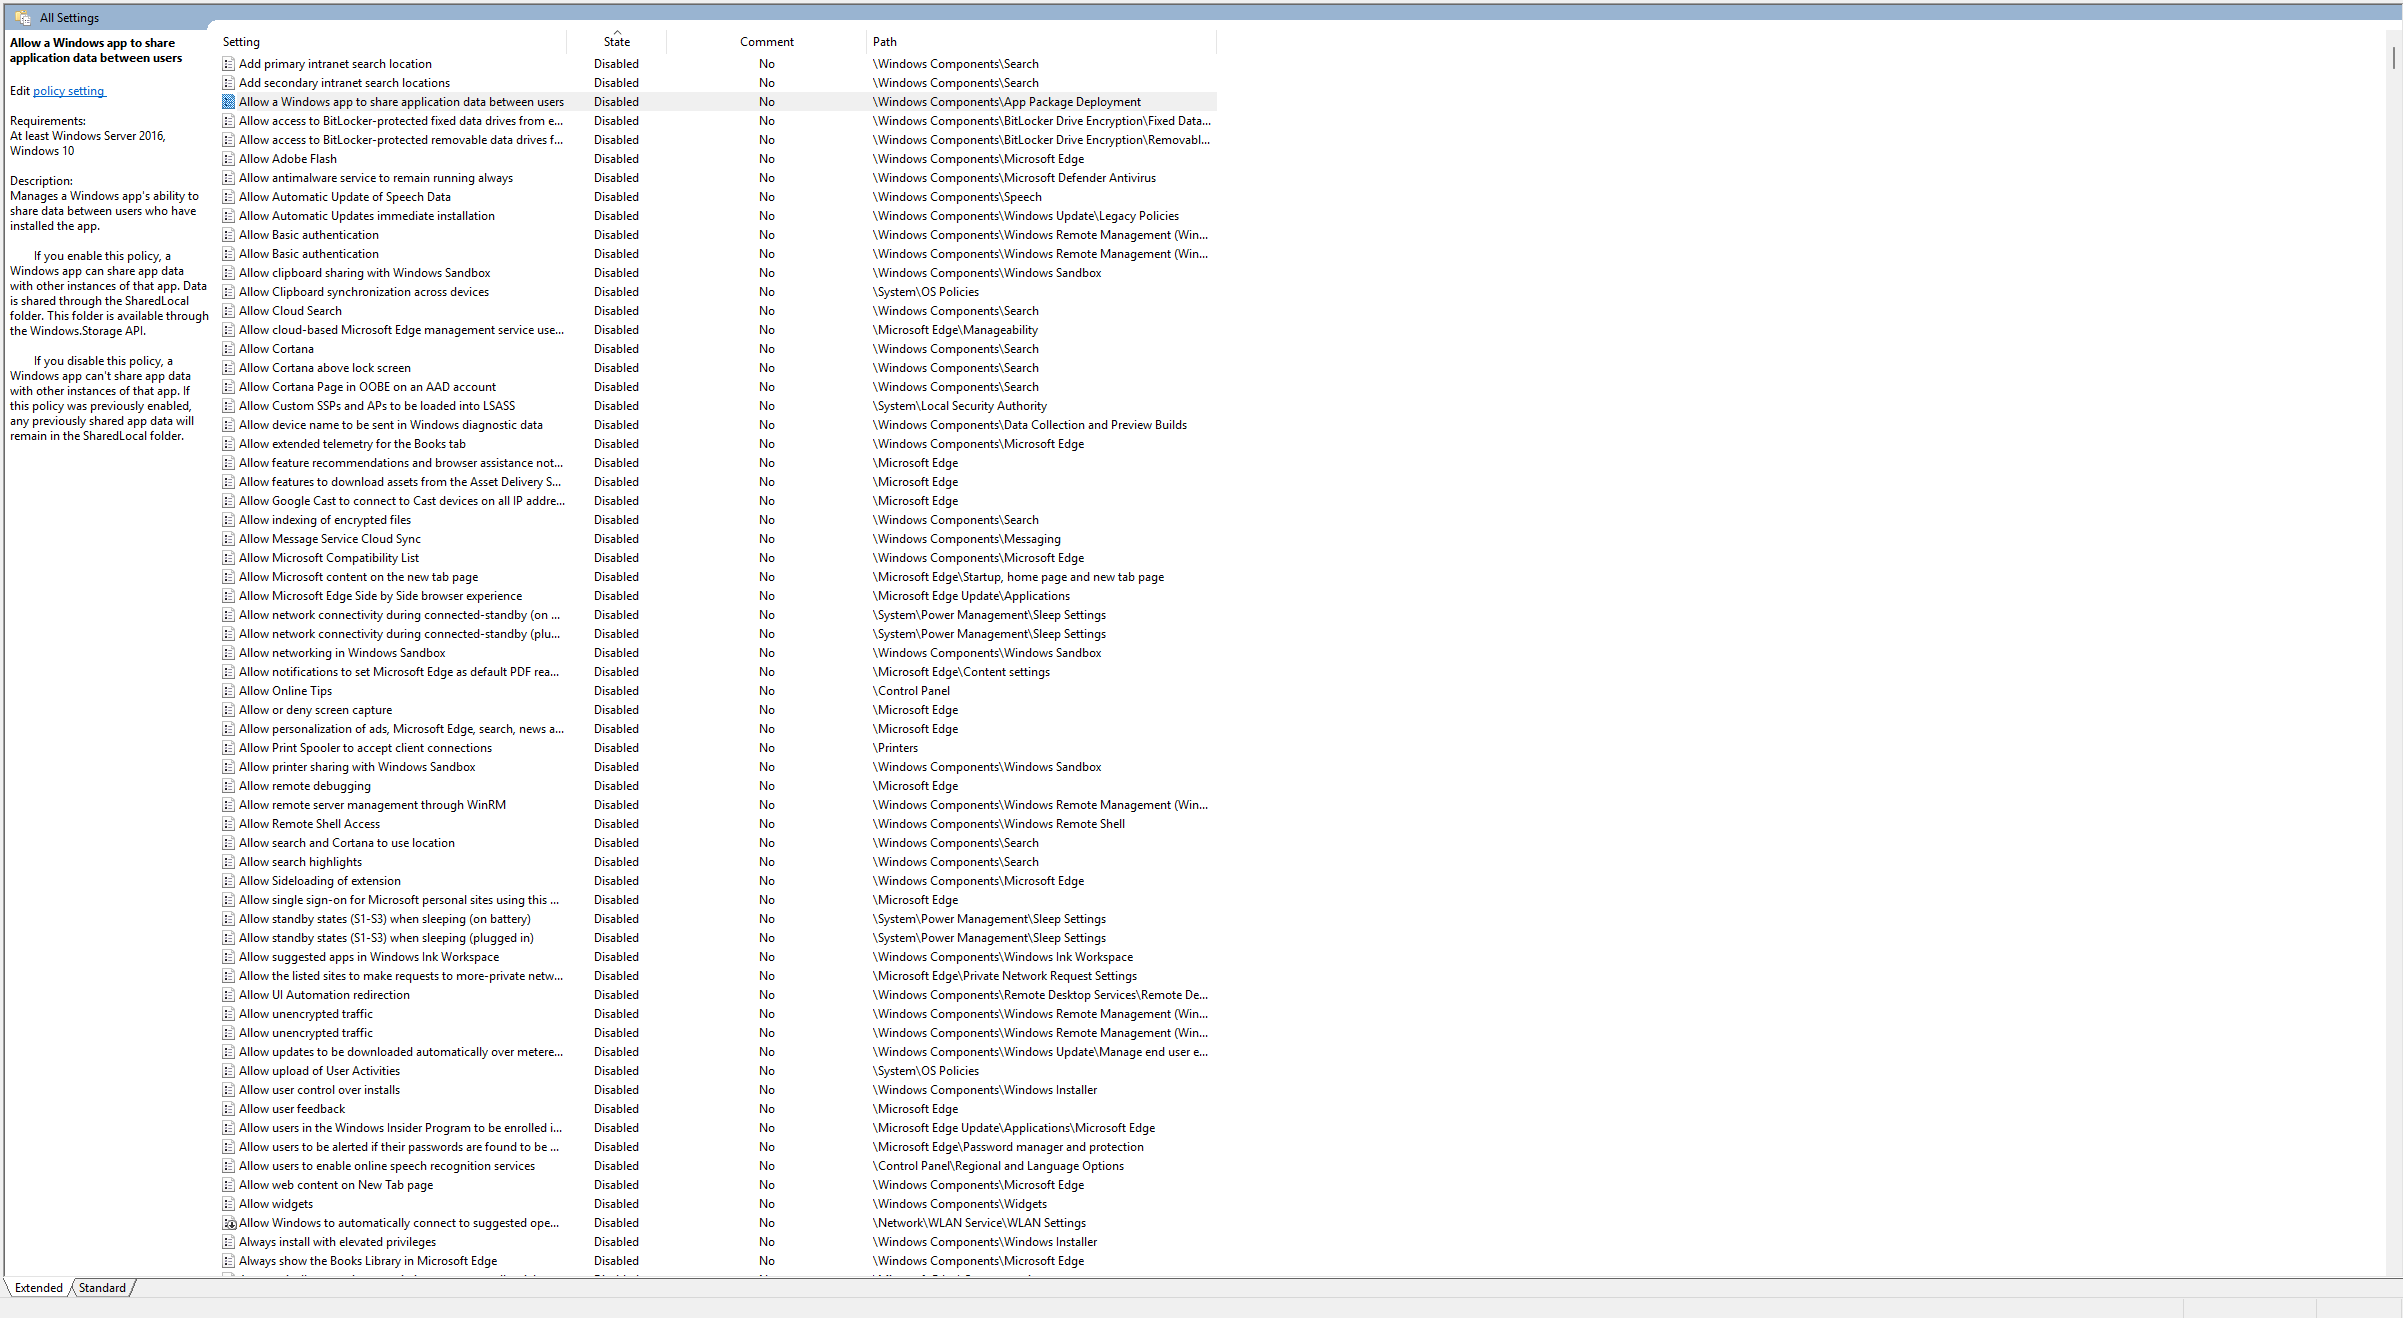The width and height of the screenshot is (2403, 1318).
Task: Click the icon for Allow Cortana above lock screen
Action: pos(229,368)
